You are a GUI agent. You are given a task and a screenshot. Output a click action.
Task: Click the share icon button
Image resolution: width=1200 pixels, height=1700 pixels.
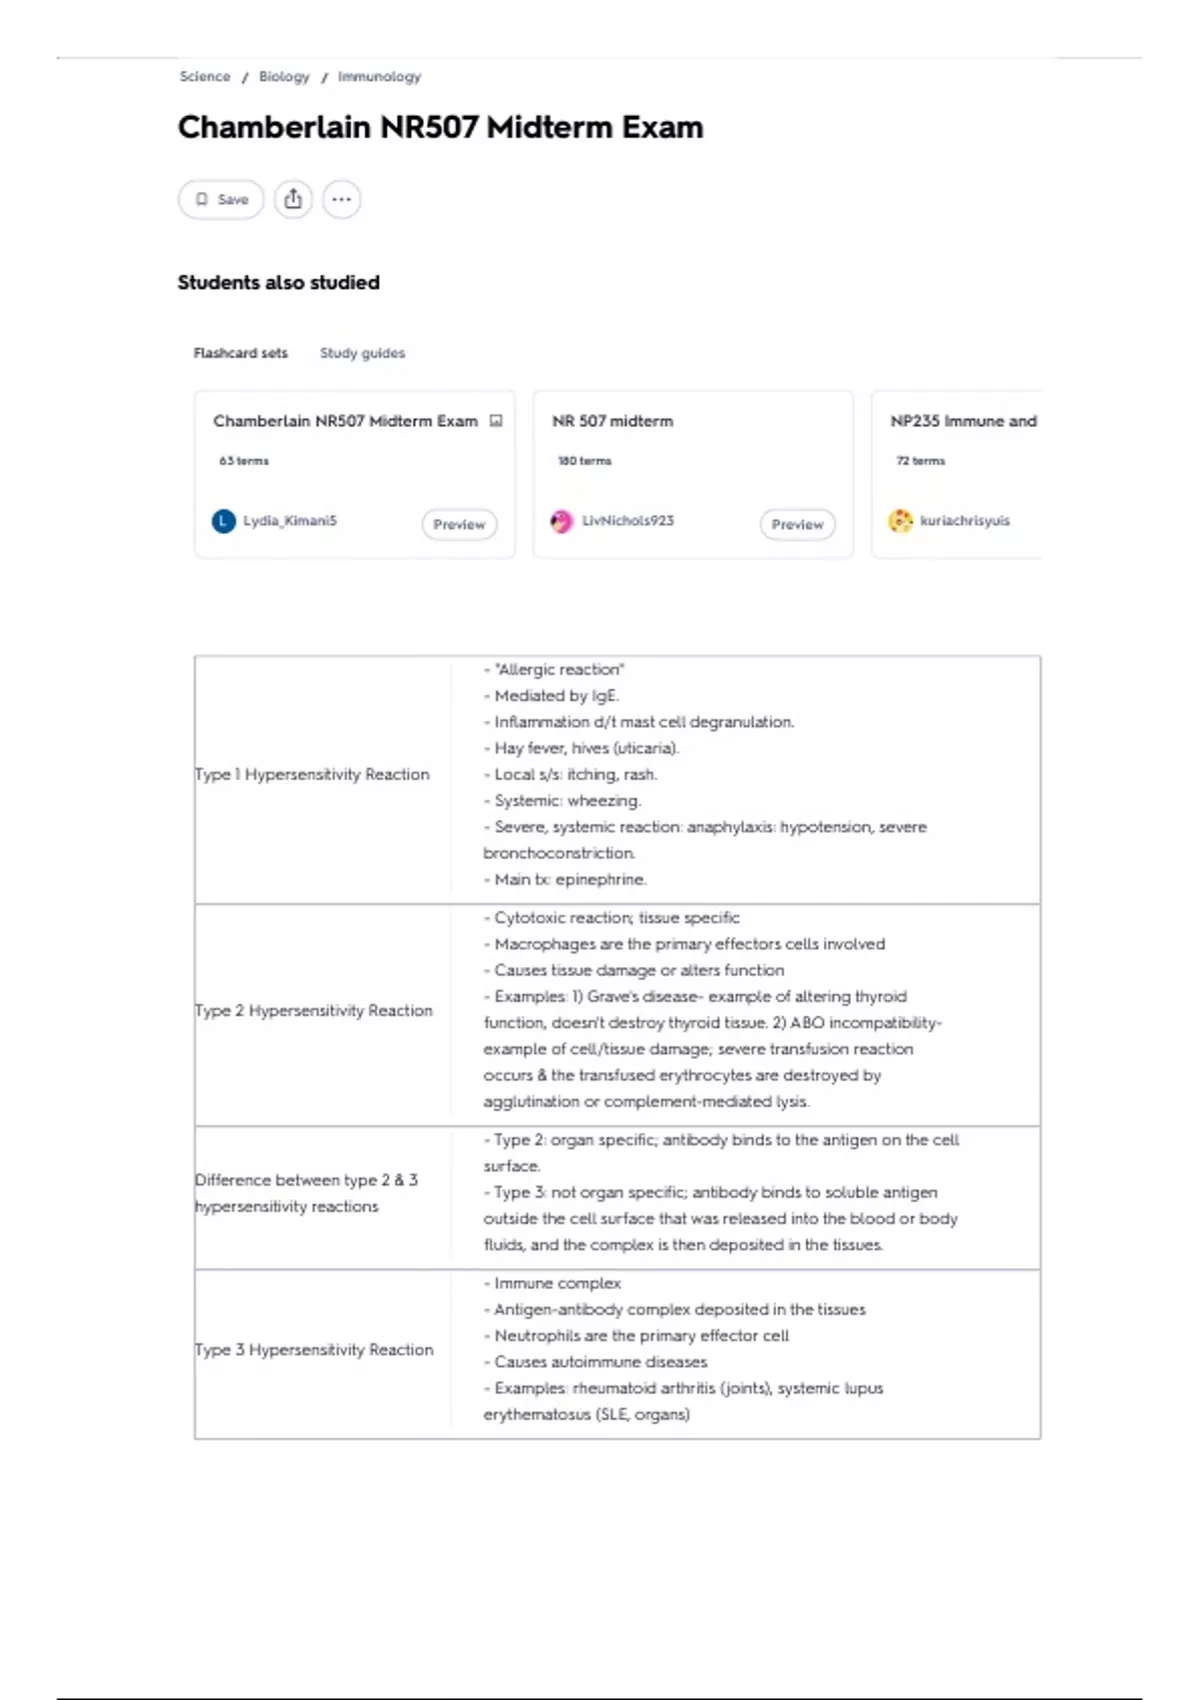293,199
